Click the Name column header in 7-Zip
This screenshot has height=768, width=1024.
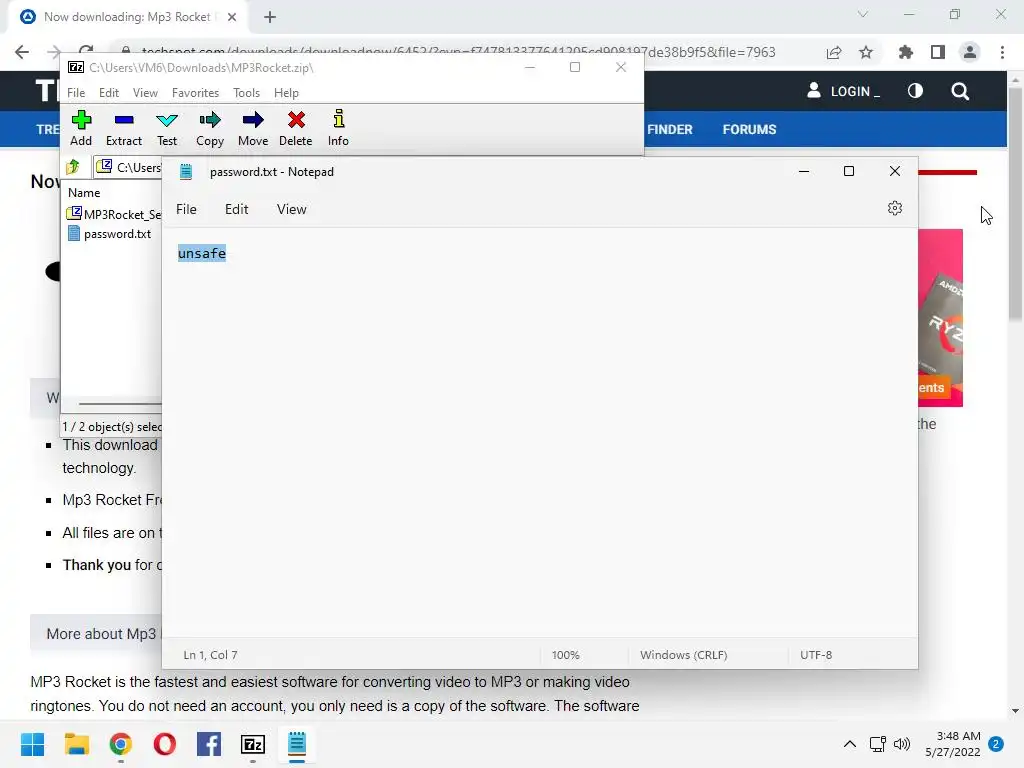point(84,193)
